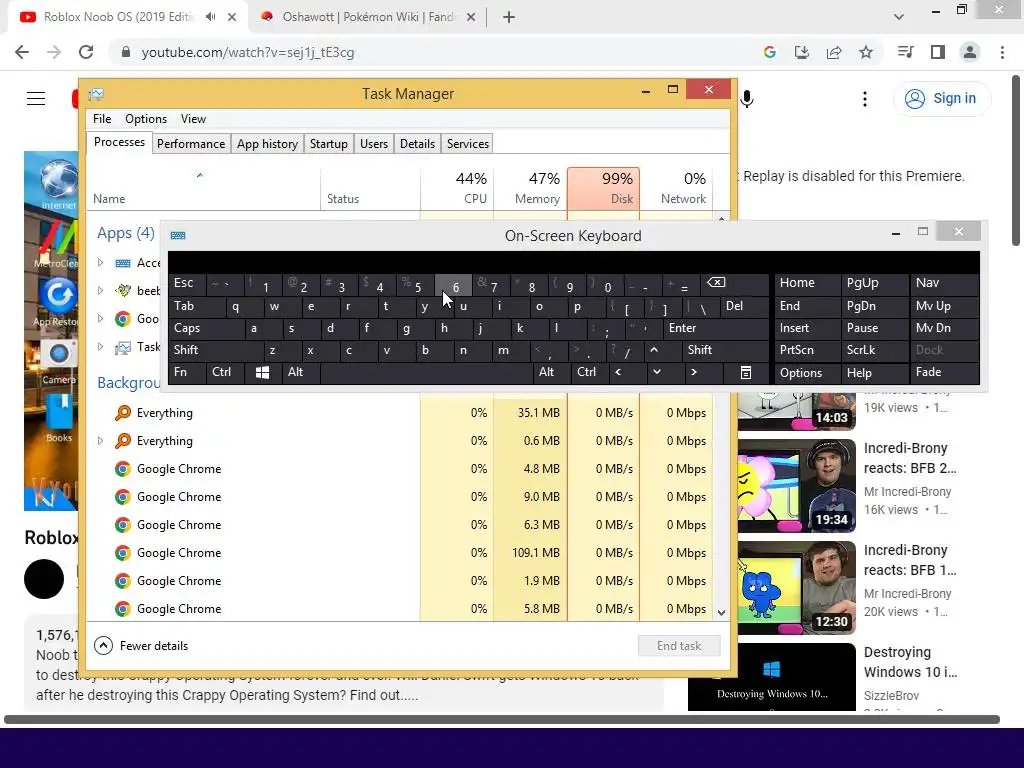Viewport: 1024px width, 768px height.
Task: Open the 19:34 Incredi-Brony BFB thumbnail
Action: click(x=796, y=485)
